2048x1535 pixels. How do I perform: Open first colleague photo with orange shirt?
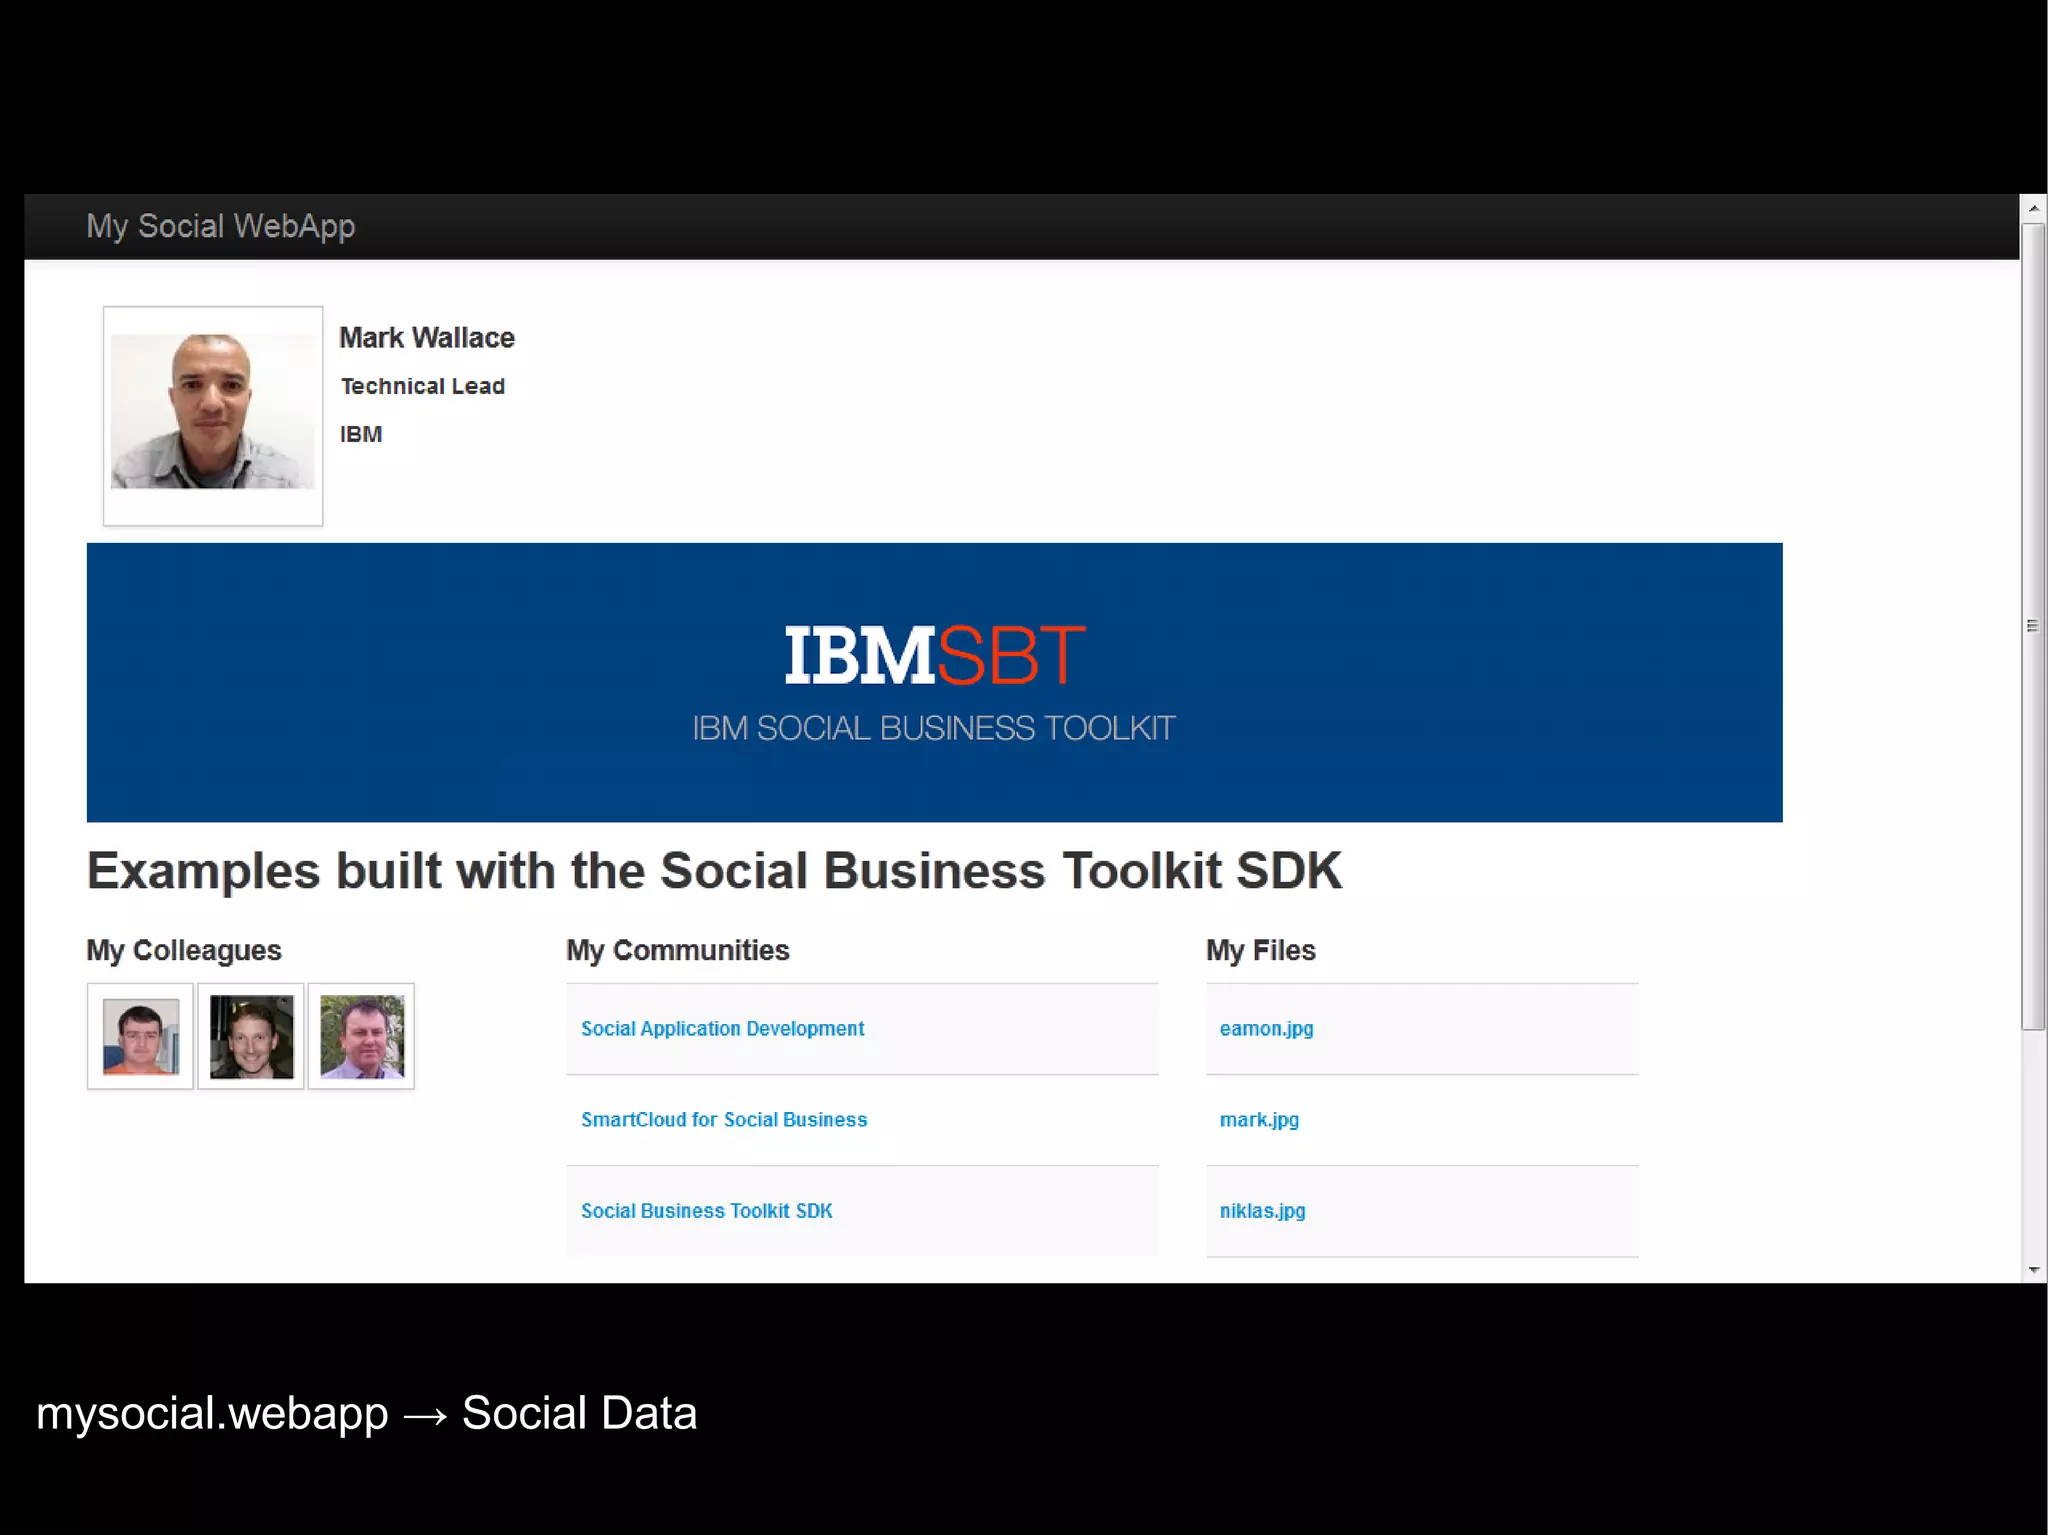140,1036
